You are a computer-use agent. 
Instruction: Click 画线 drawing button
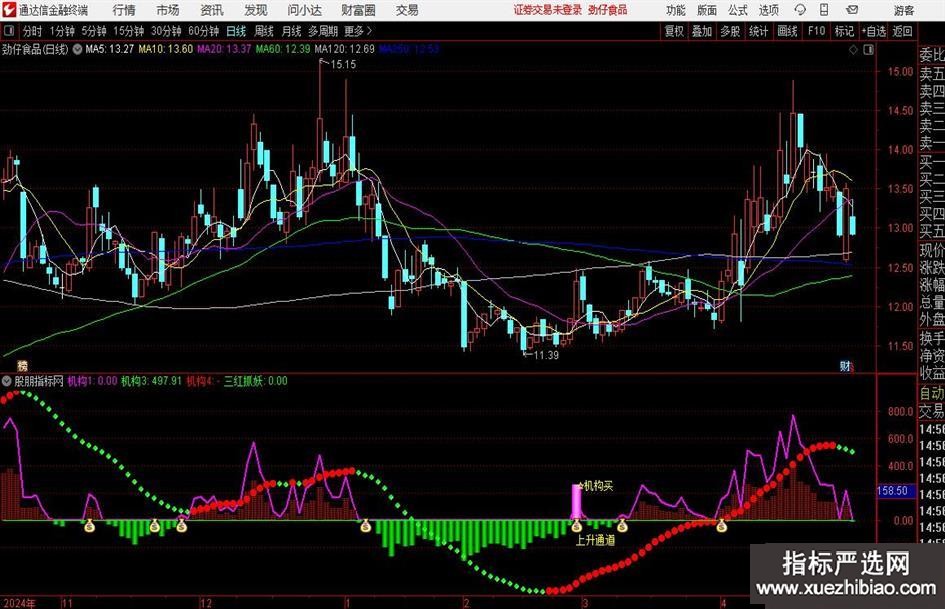[x=787, y=31]
